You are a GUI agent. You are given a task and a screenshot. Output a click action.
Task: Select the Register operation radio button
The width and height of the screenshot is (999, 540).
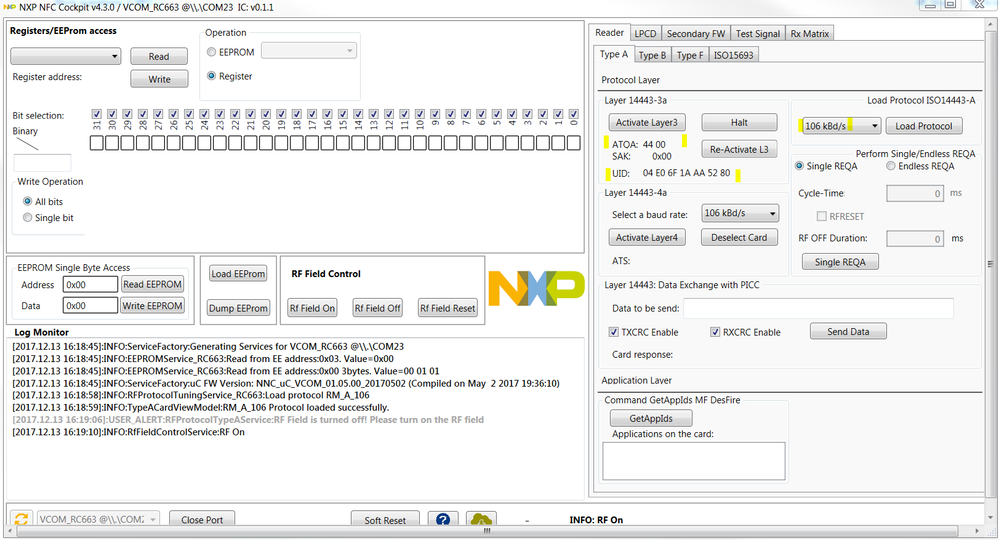click(x=212, y=76)
